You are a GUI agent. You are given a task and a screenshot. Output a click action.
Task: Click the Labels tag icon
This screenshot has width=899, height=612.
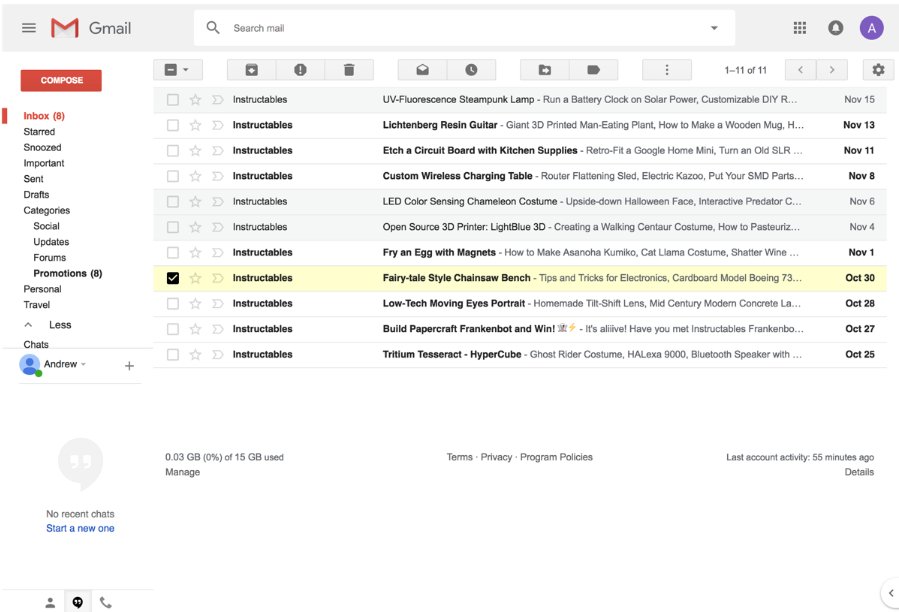(593, 70)
